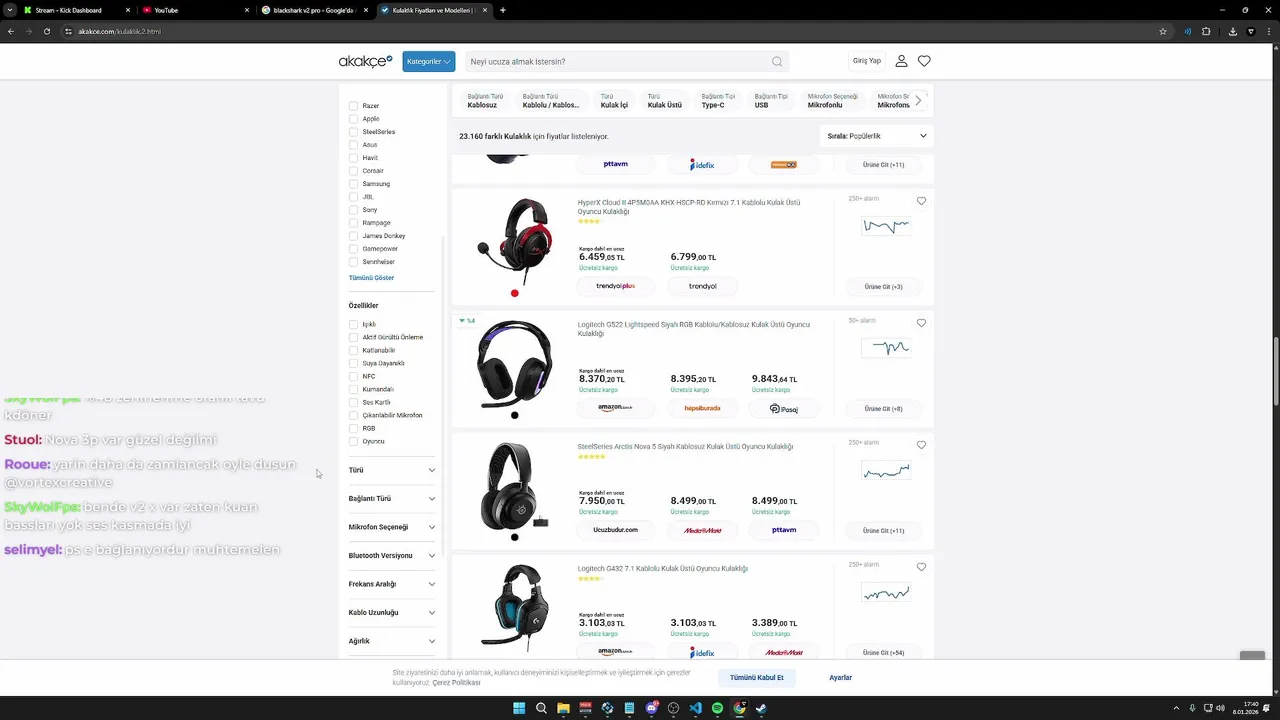
Task: Click the akakçe logo
Action: [365, 61]
